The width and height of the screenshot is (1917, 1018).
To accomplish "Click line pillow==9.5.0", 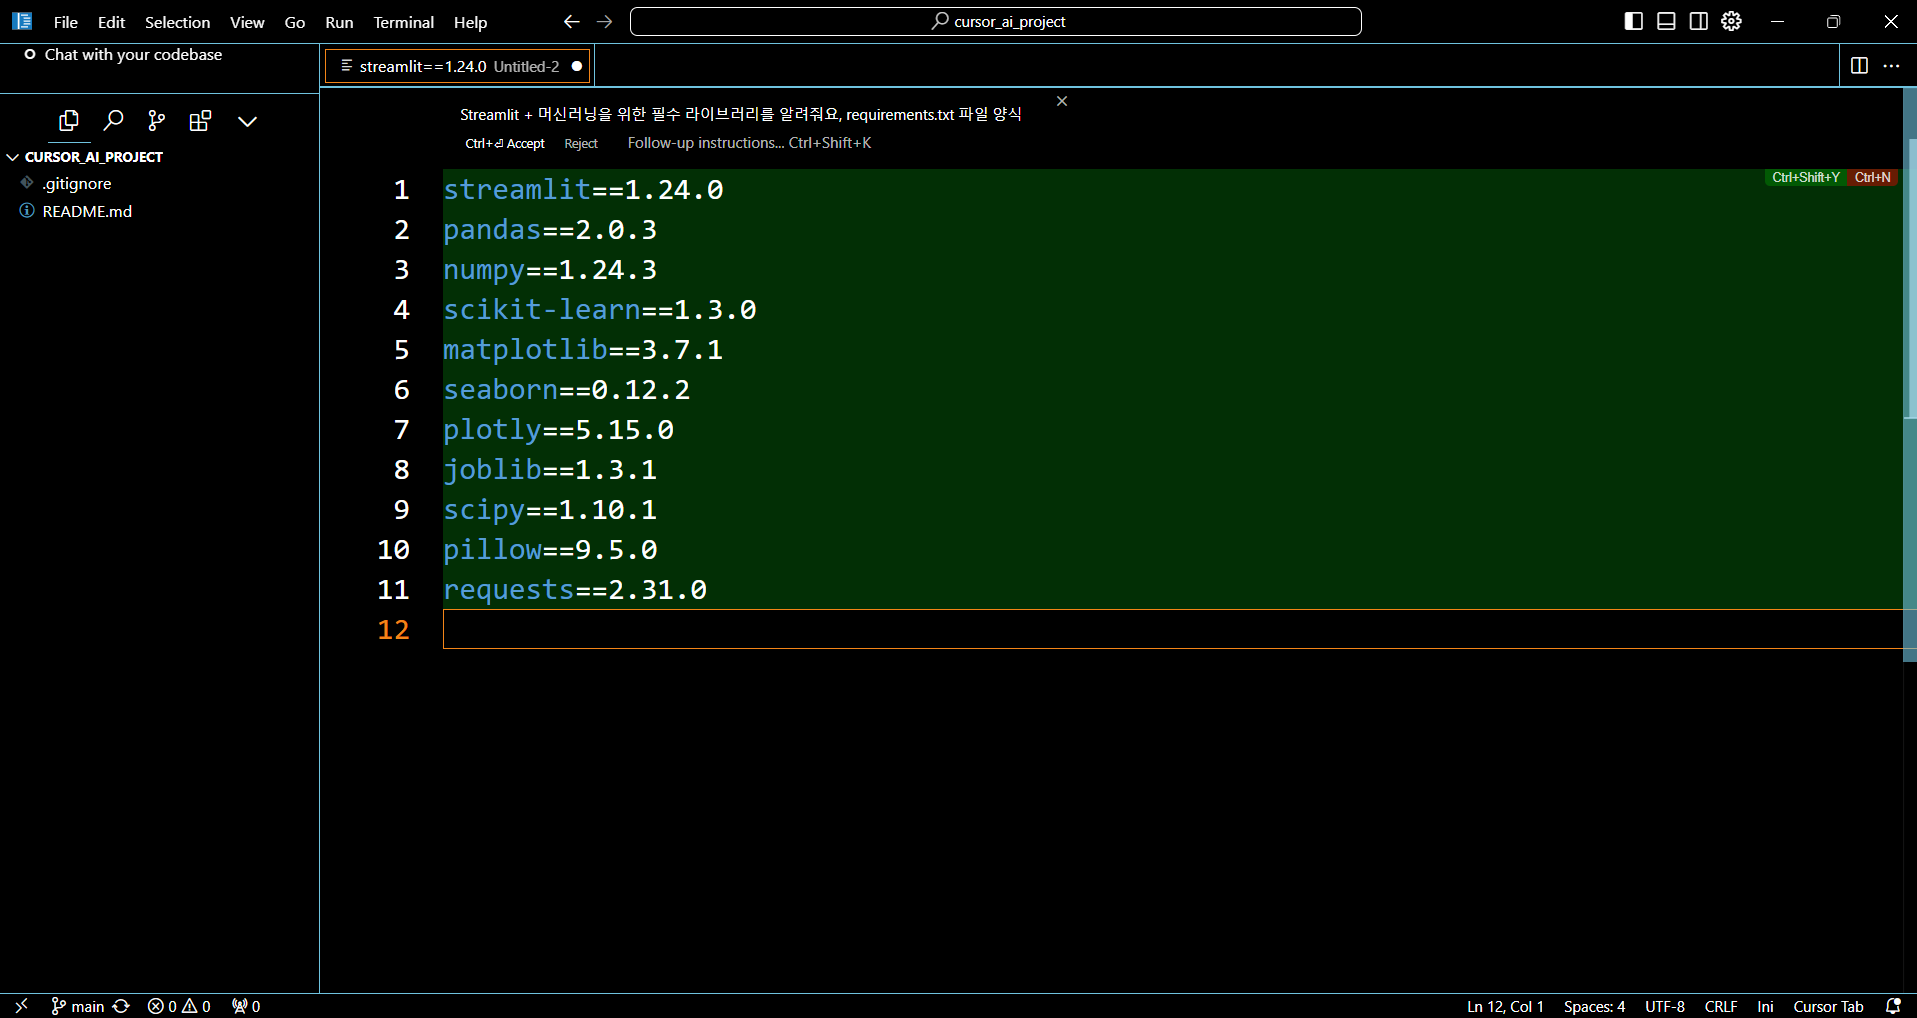I will (550, 549).
